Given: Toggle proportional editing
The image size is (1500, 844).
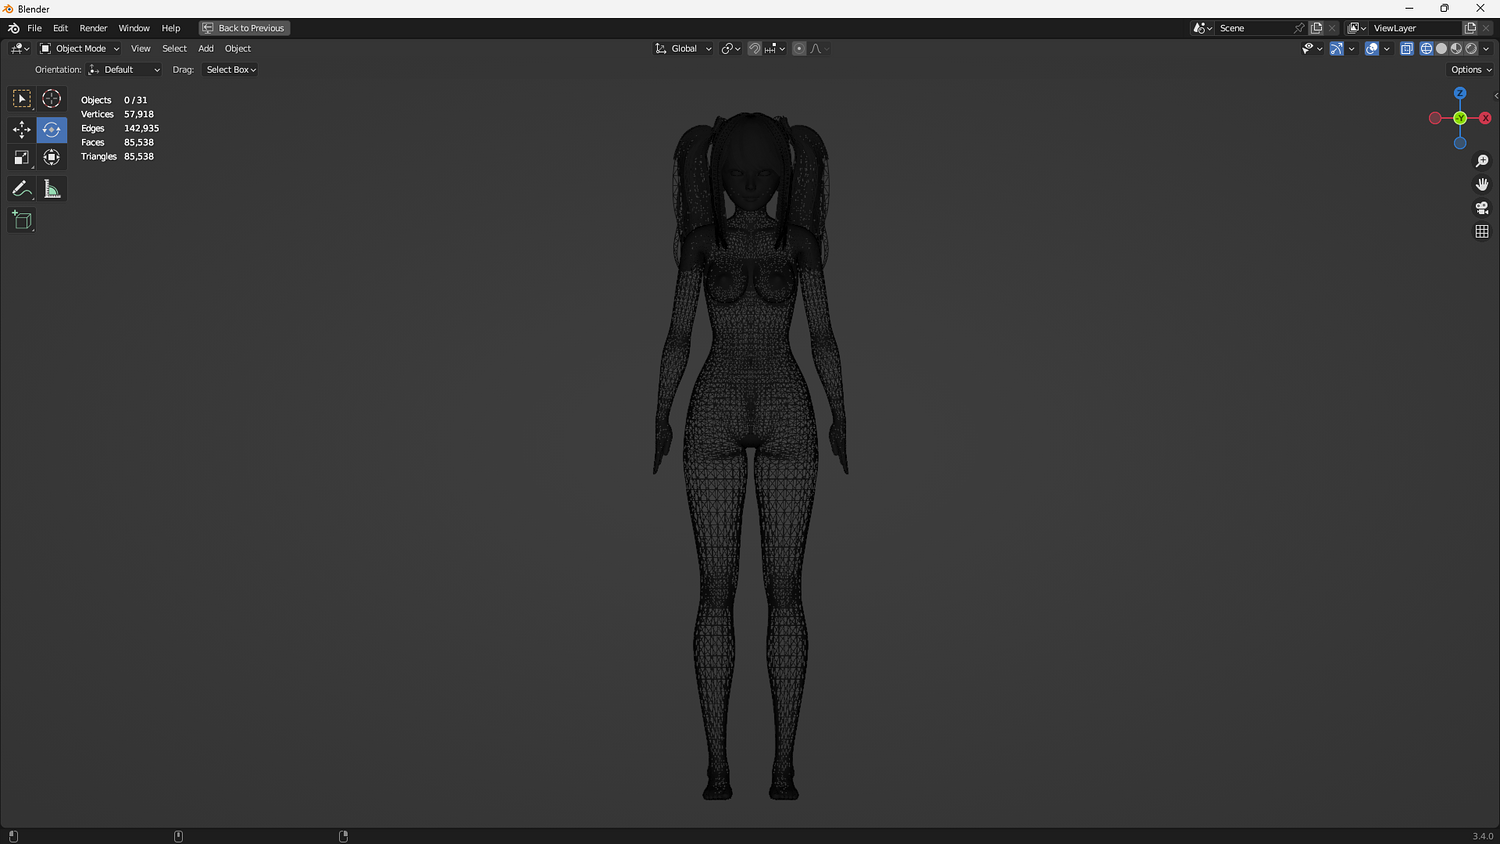Looking at the screenshot, I should click(x=799, y=48).
